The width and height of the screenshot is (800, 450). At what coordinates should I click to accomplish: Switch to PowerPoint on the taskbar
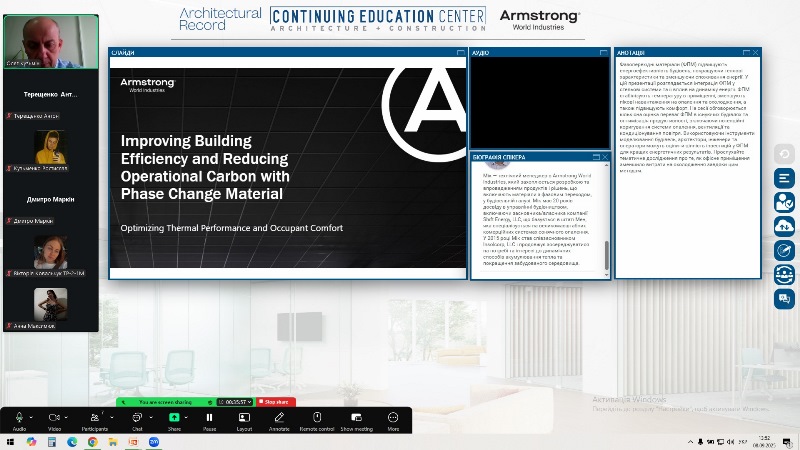[133, 442]
